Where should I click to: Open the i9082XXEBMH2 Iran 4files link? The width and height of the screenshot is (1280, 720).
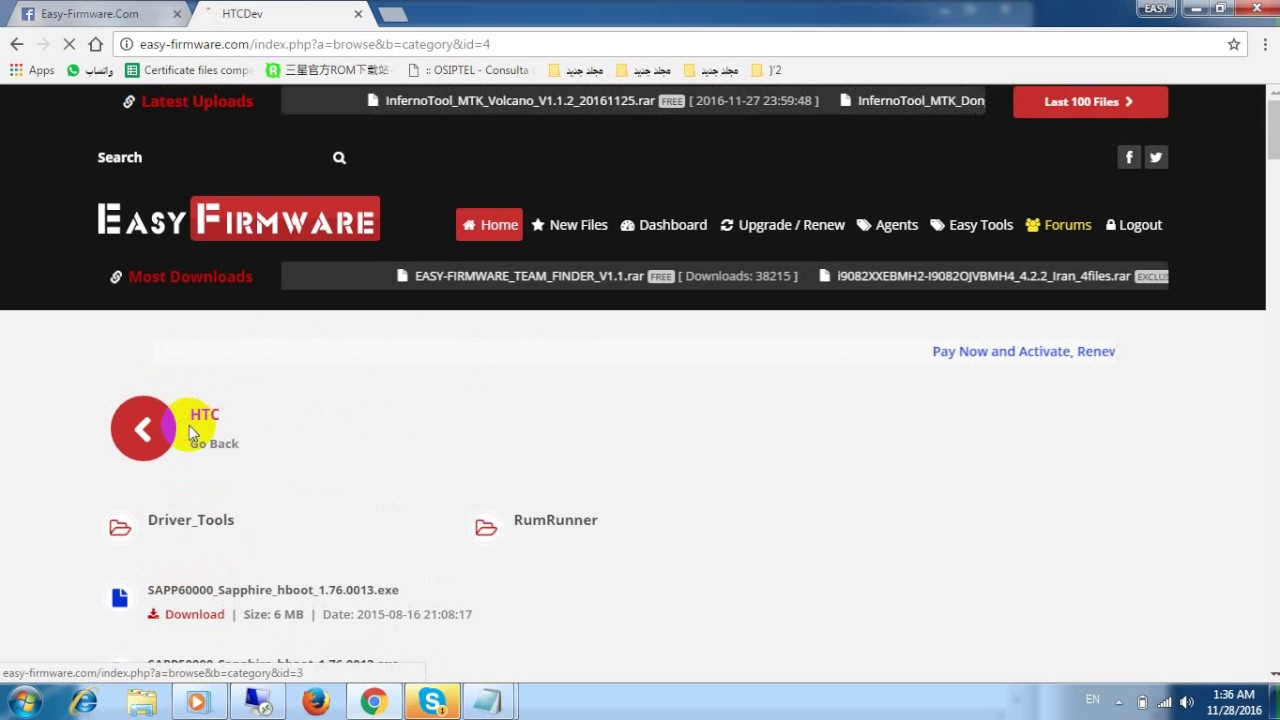983,276
